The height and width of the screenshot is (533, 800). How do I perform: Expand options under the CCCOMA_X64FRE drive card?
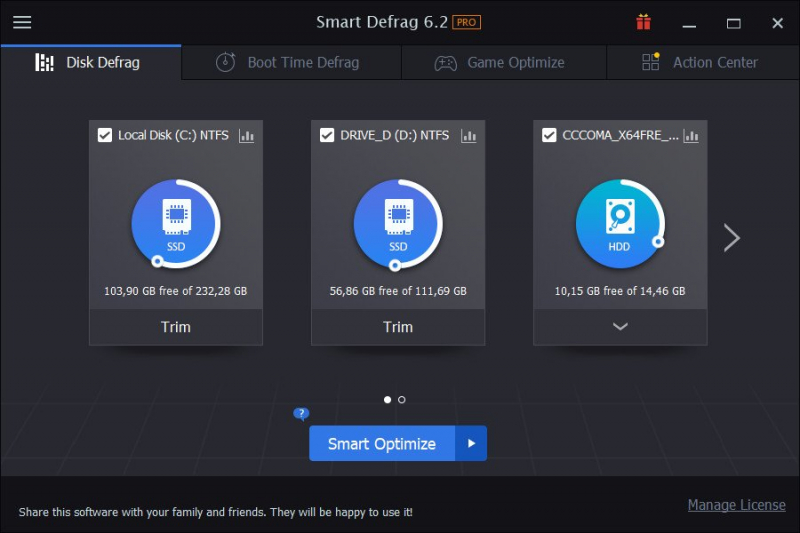(x=620, y=326)
